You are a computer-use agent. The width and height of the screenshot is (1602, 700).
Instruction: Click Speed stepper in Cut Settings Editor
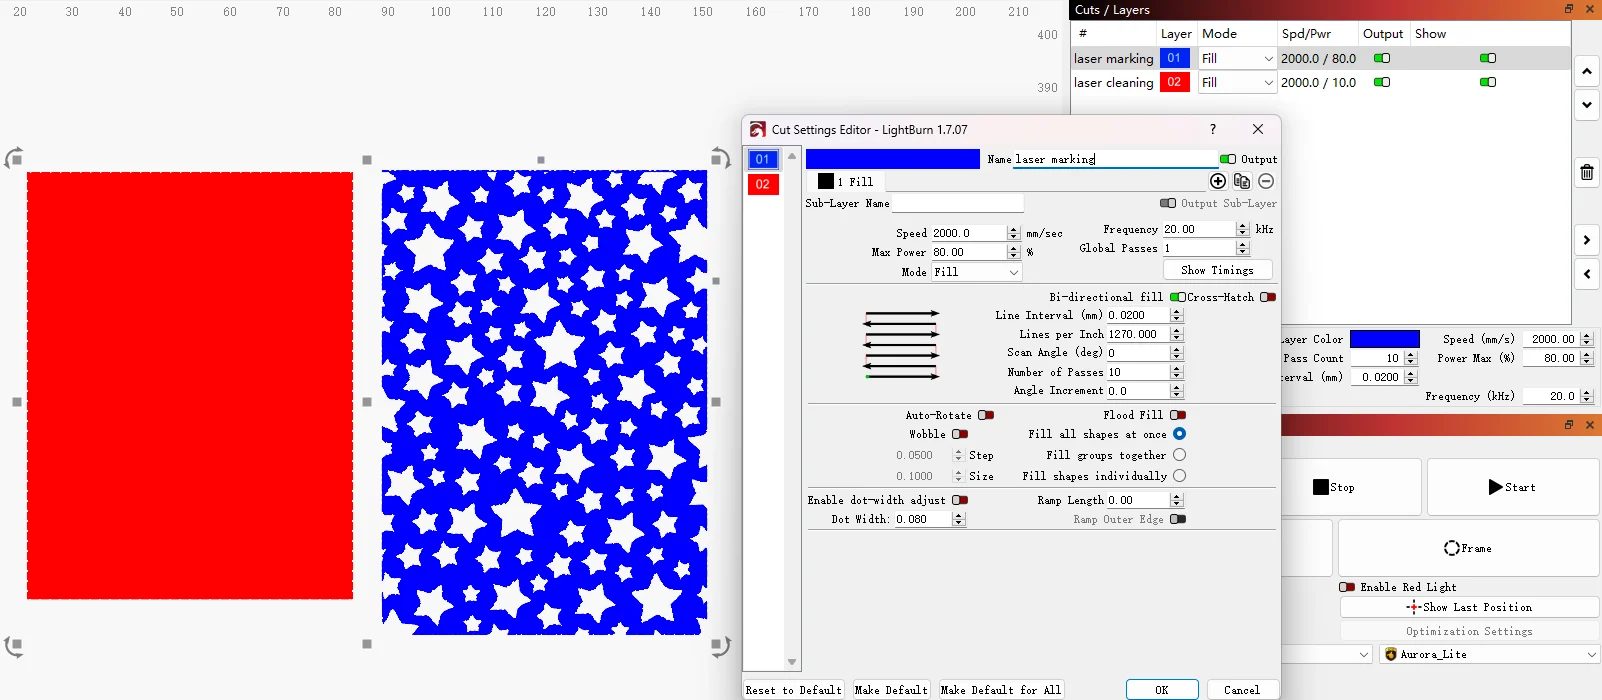pyautogui.click(x=1014, y=233)
